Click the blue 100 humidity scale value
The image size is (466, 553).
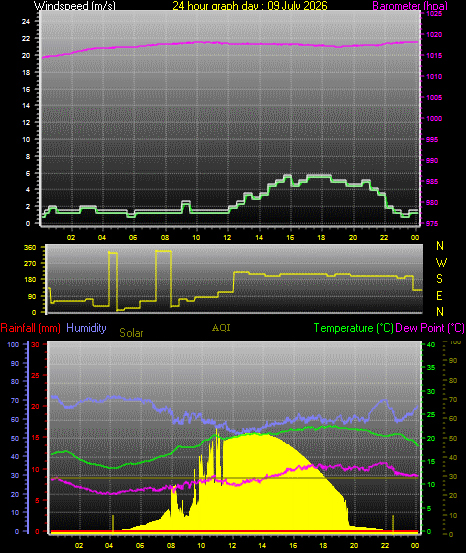tap(13, 345)
